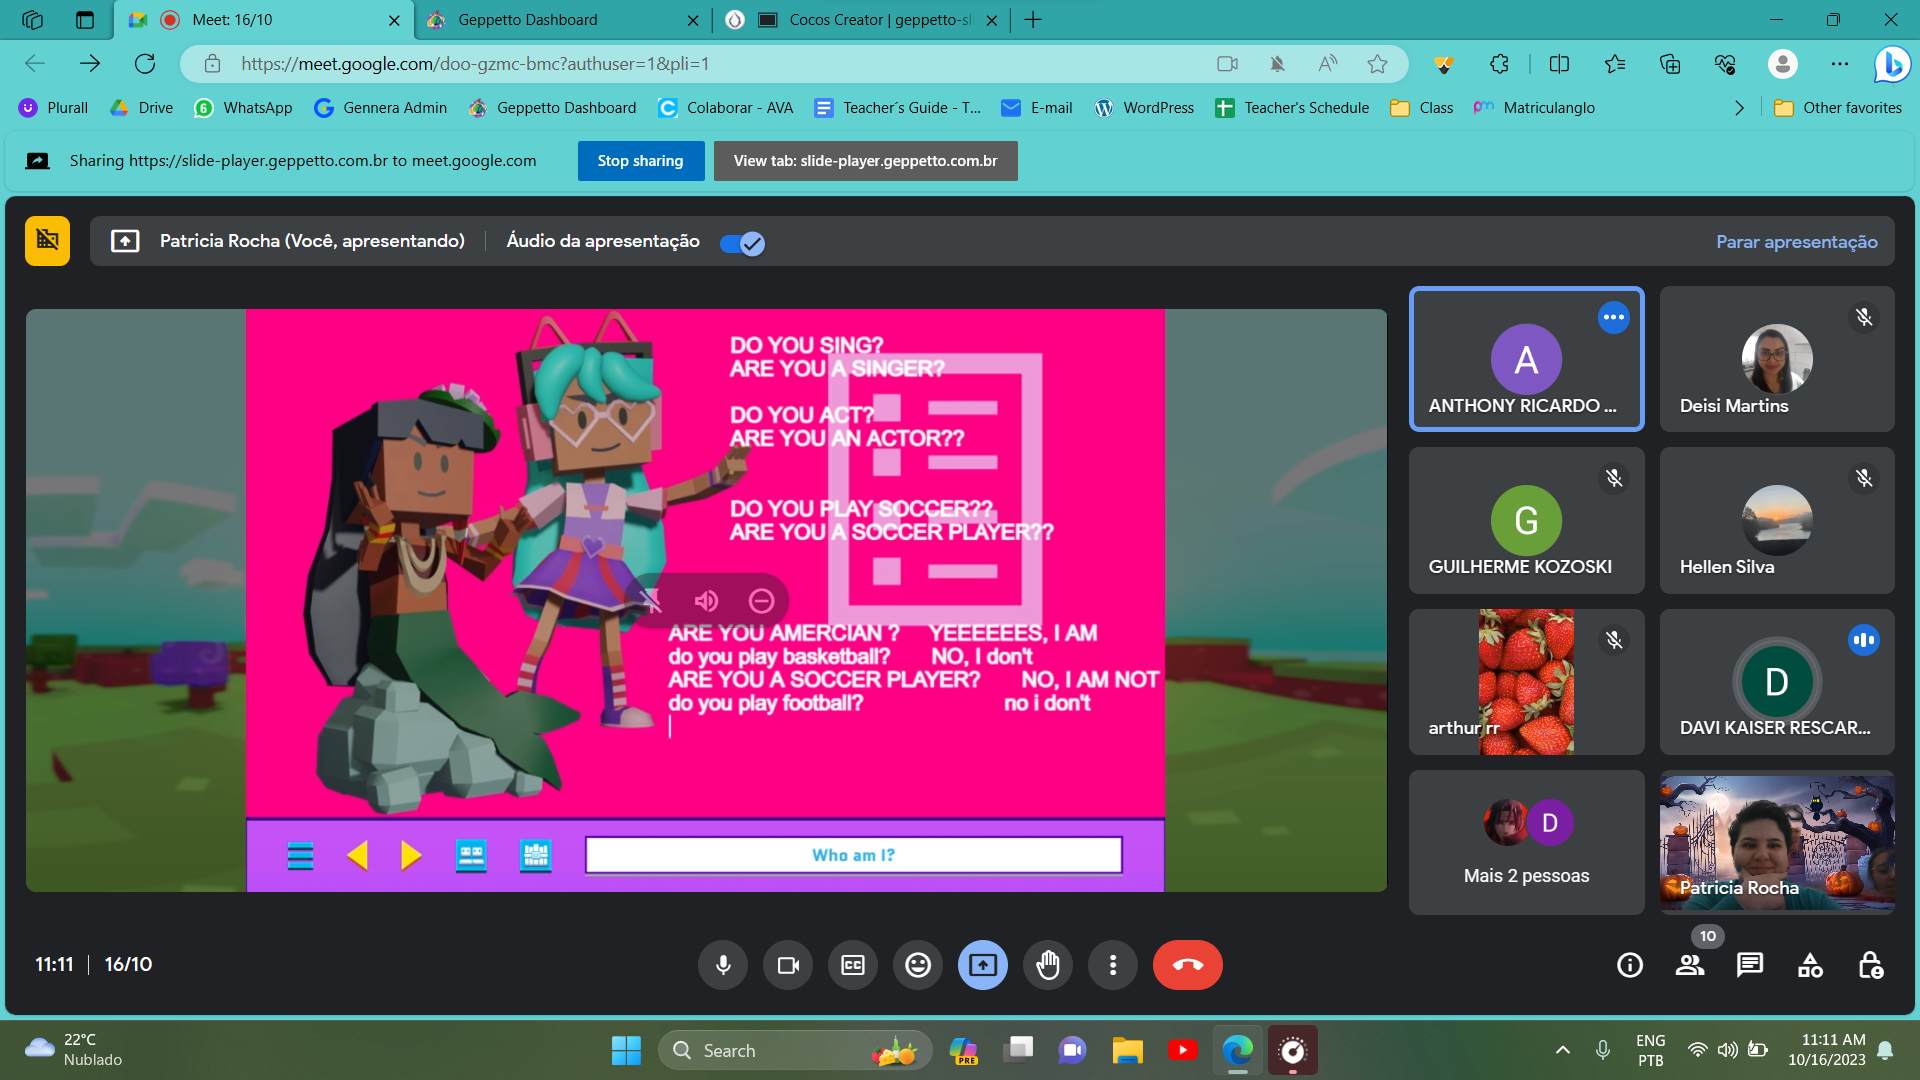
Task: Click slide grid view cyan icon
Action: click(x=536, y=856)
